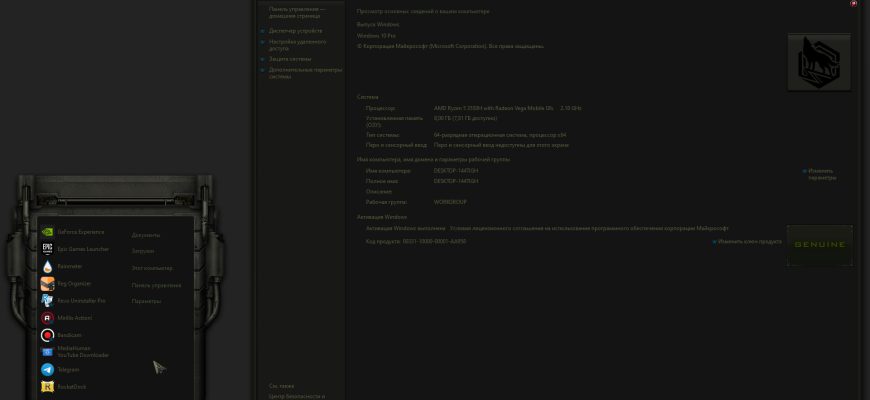Open MediaHuman YouTube Downloader
870x400 pixels.
pyautogui.click(x=75, y=352)
